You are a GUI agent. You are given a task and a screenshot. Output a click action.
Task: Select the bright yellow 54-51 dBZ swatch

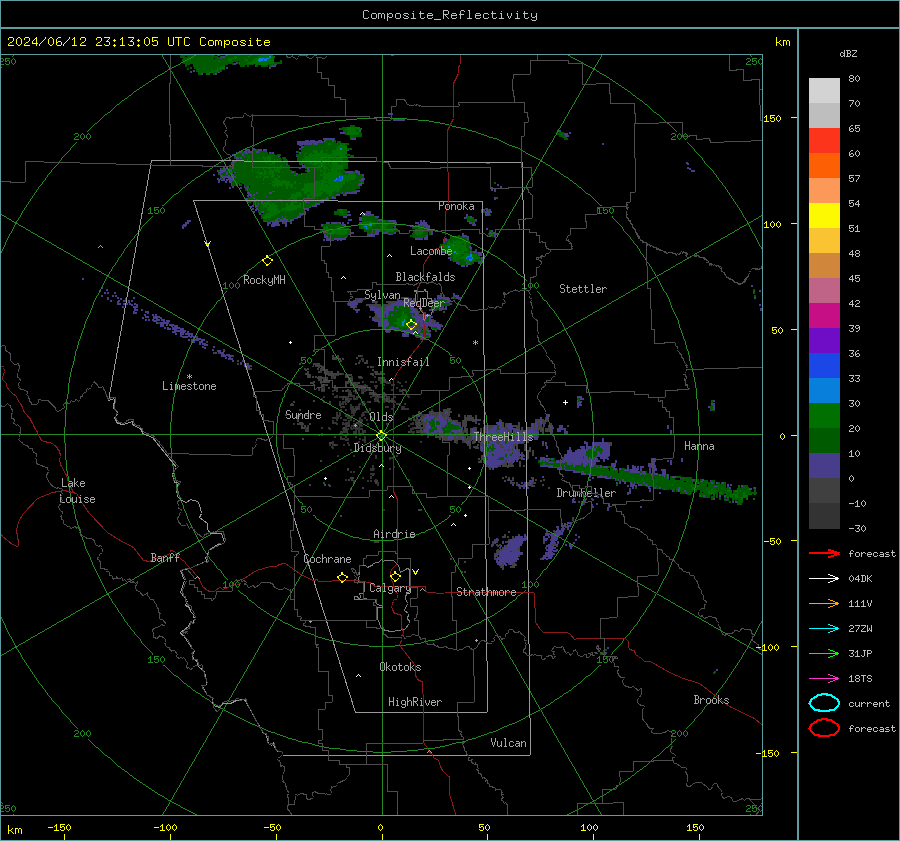824,216
